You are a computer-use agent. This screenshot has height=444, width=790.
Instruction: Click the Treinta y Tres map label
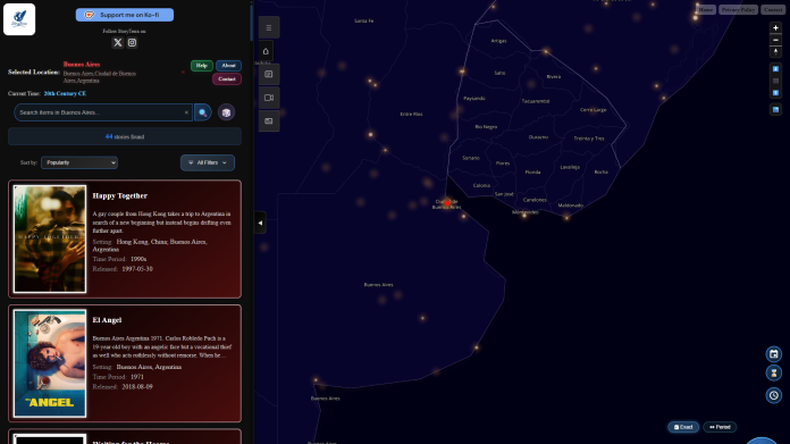click(589, 138)
